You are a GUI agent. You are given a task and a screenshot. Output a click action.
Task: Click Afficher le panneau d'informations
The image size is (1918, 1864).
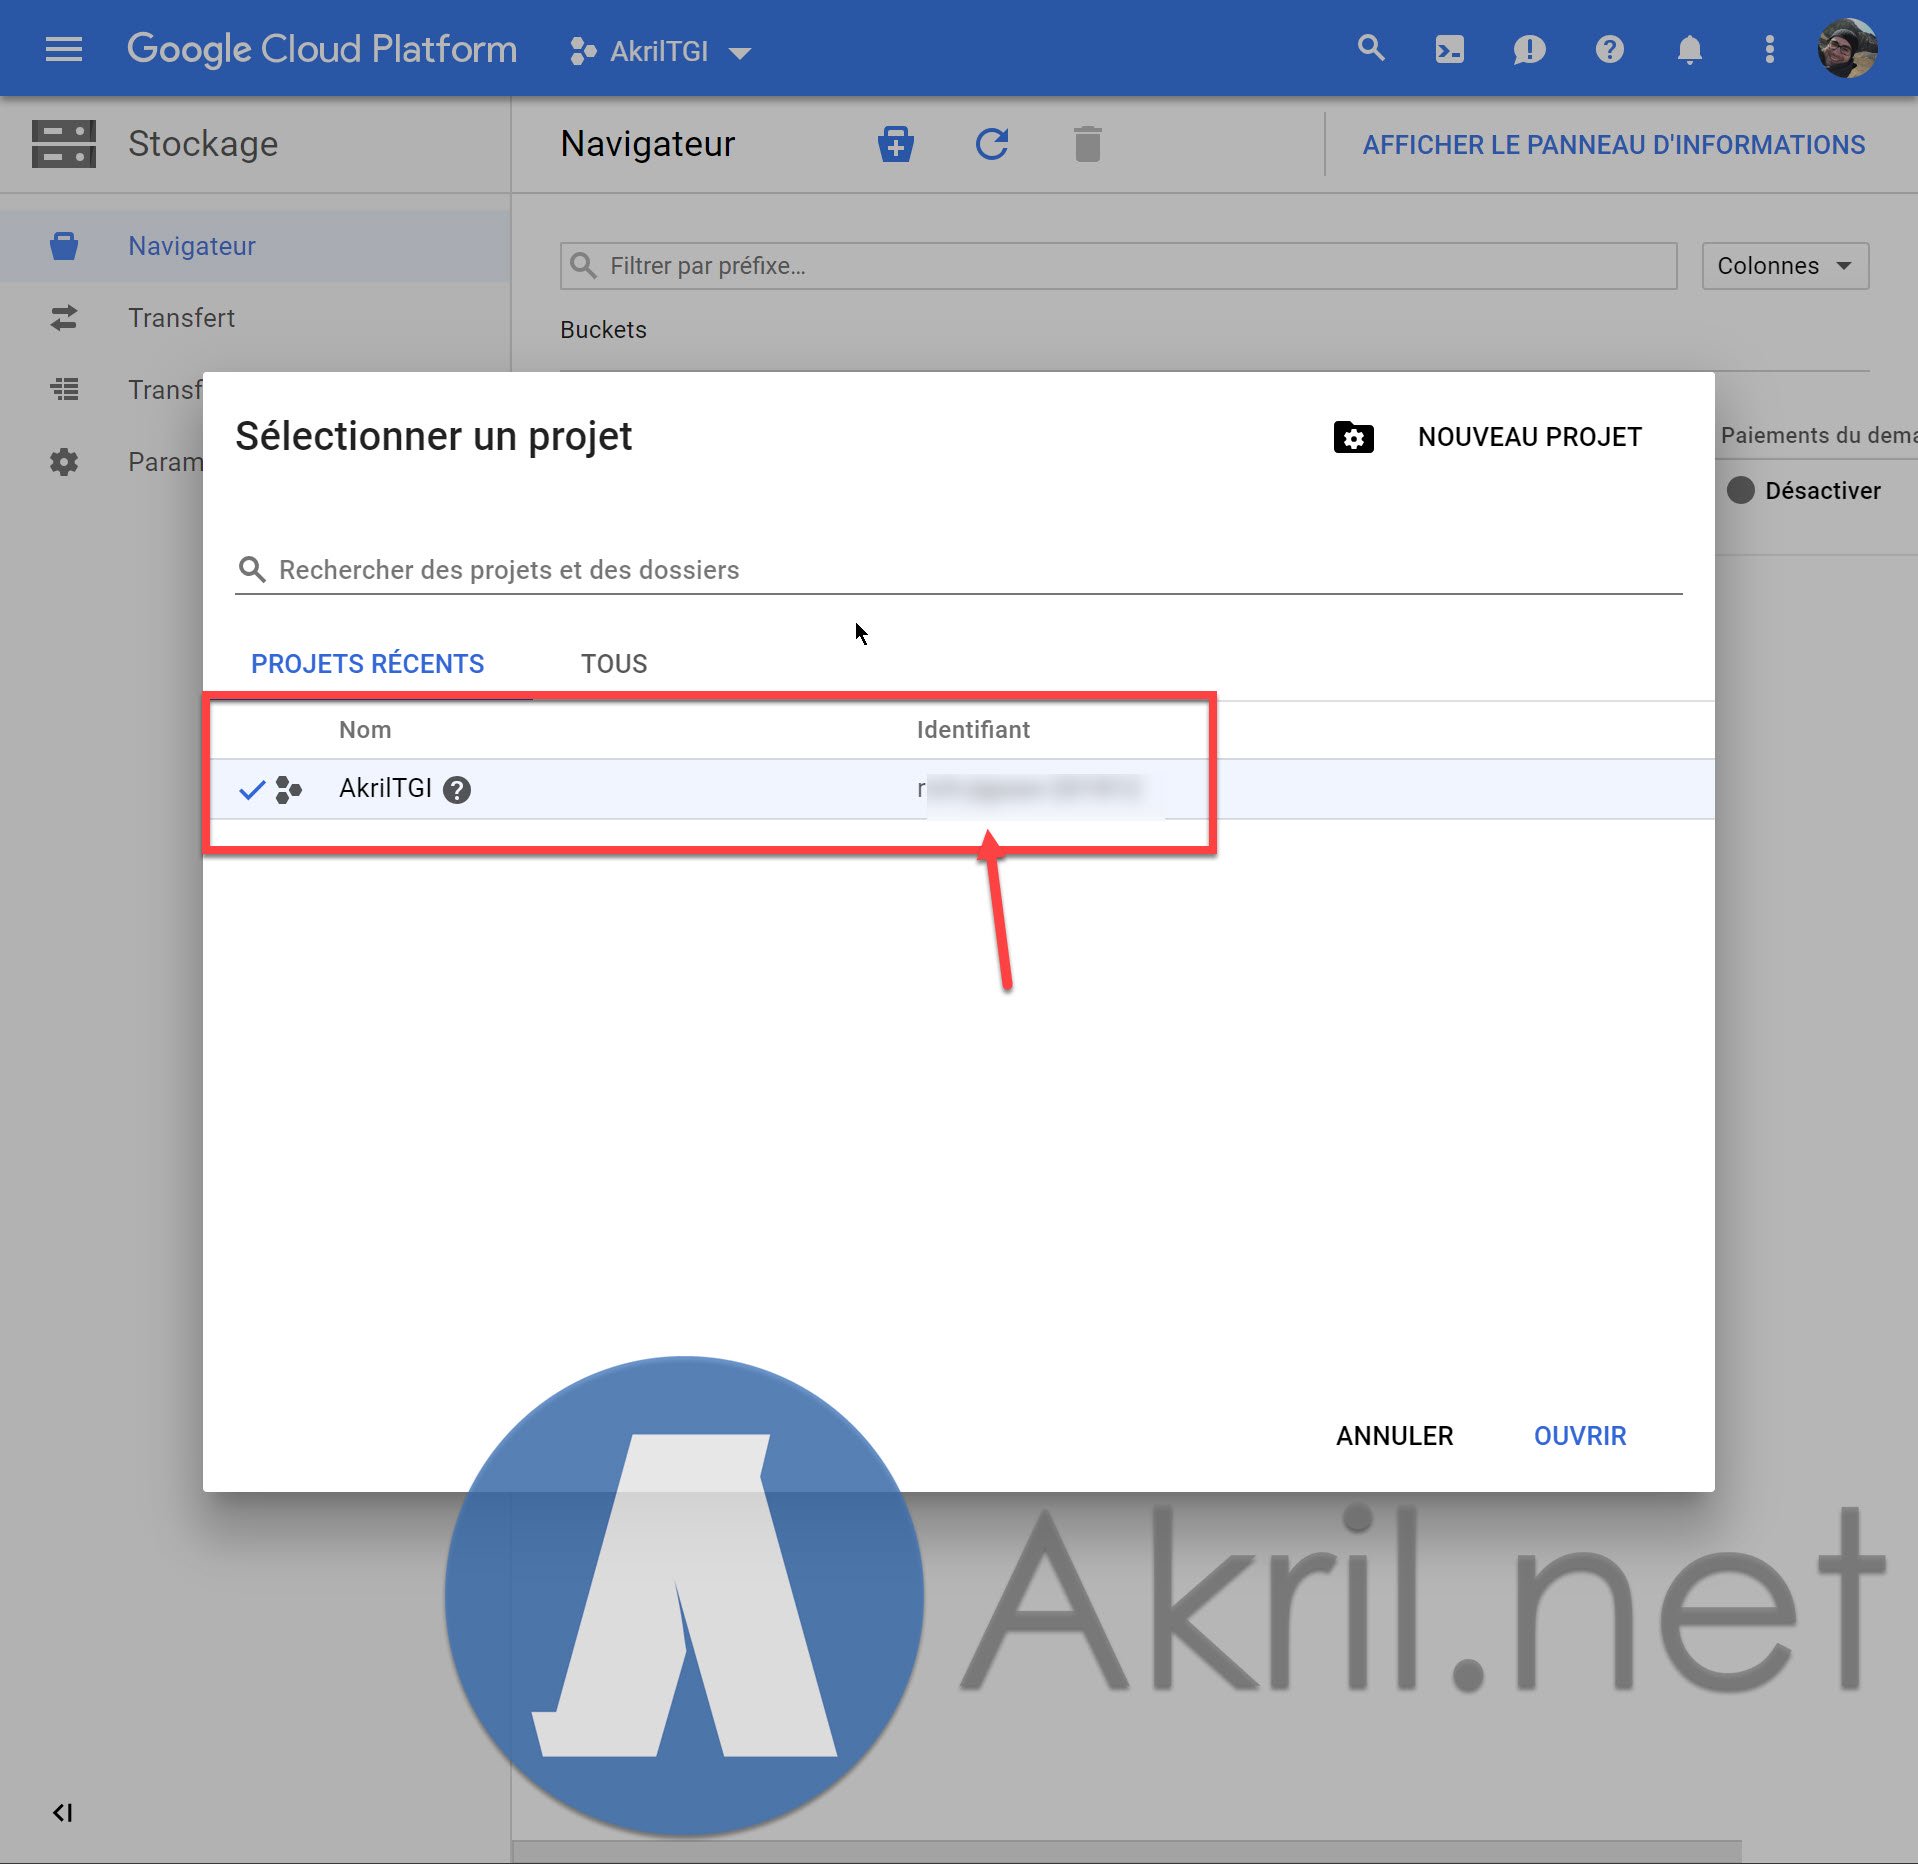(1613, 145)
